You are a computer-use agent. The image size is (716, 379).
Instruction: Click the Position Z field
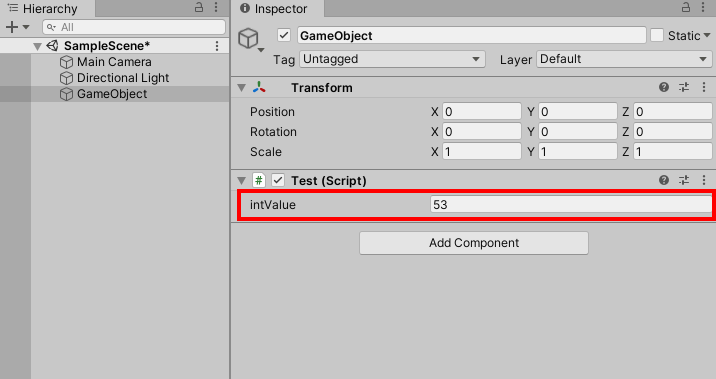point(673,111)
